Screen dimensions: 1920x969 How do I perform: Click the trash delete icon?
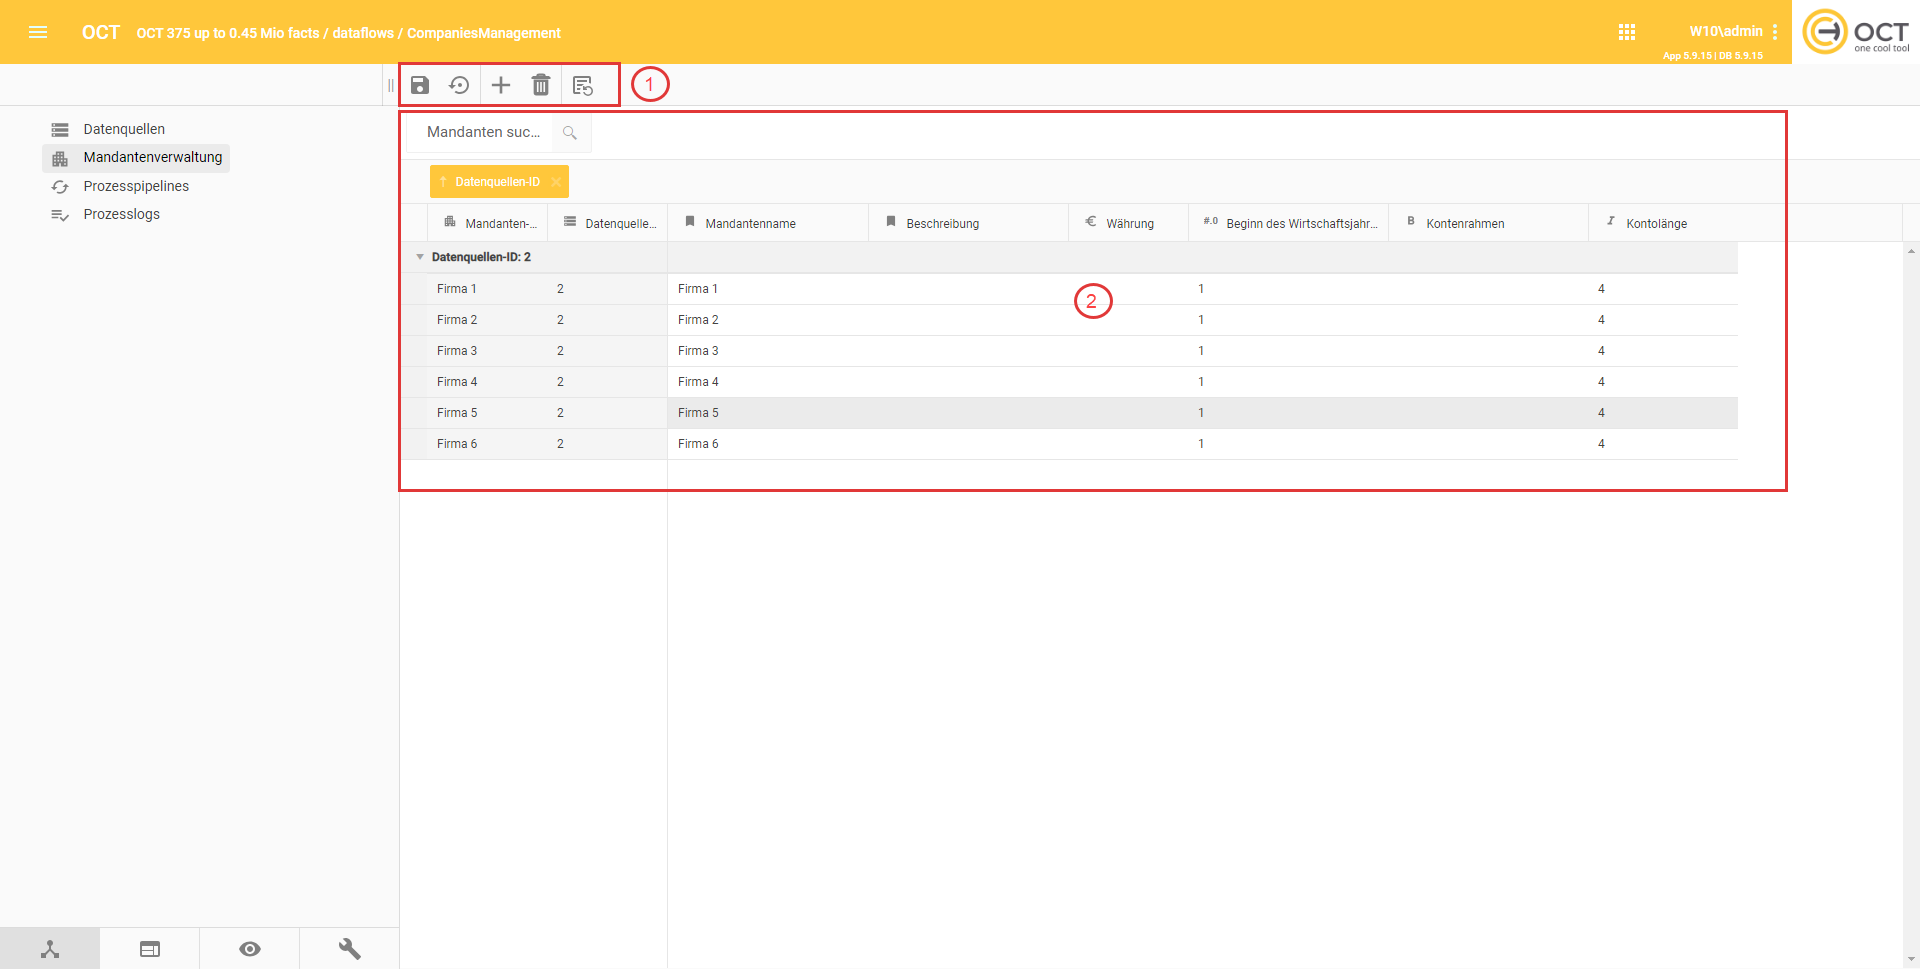541,85
